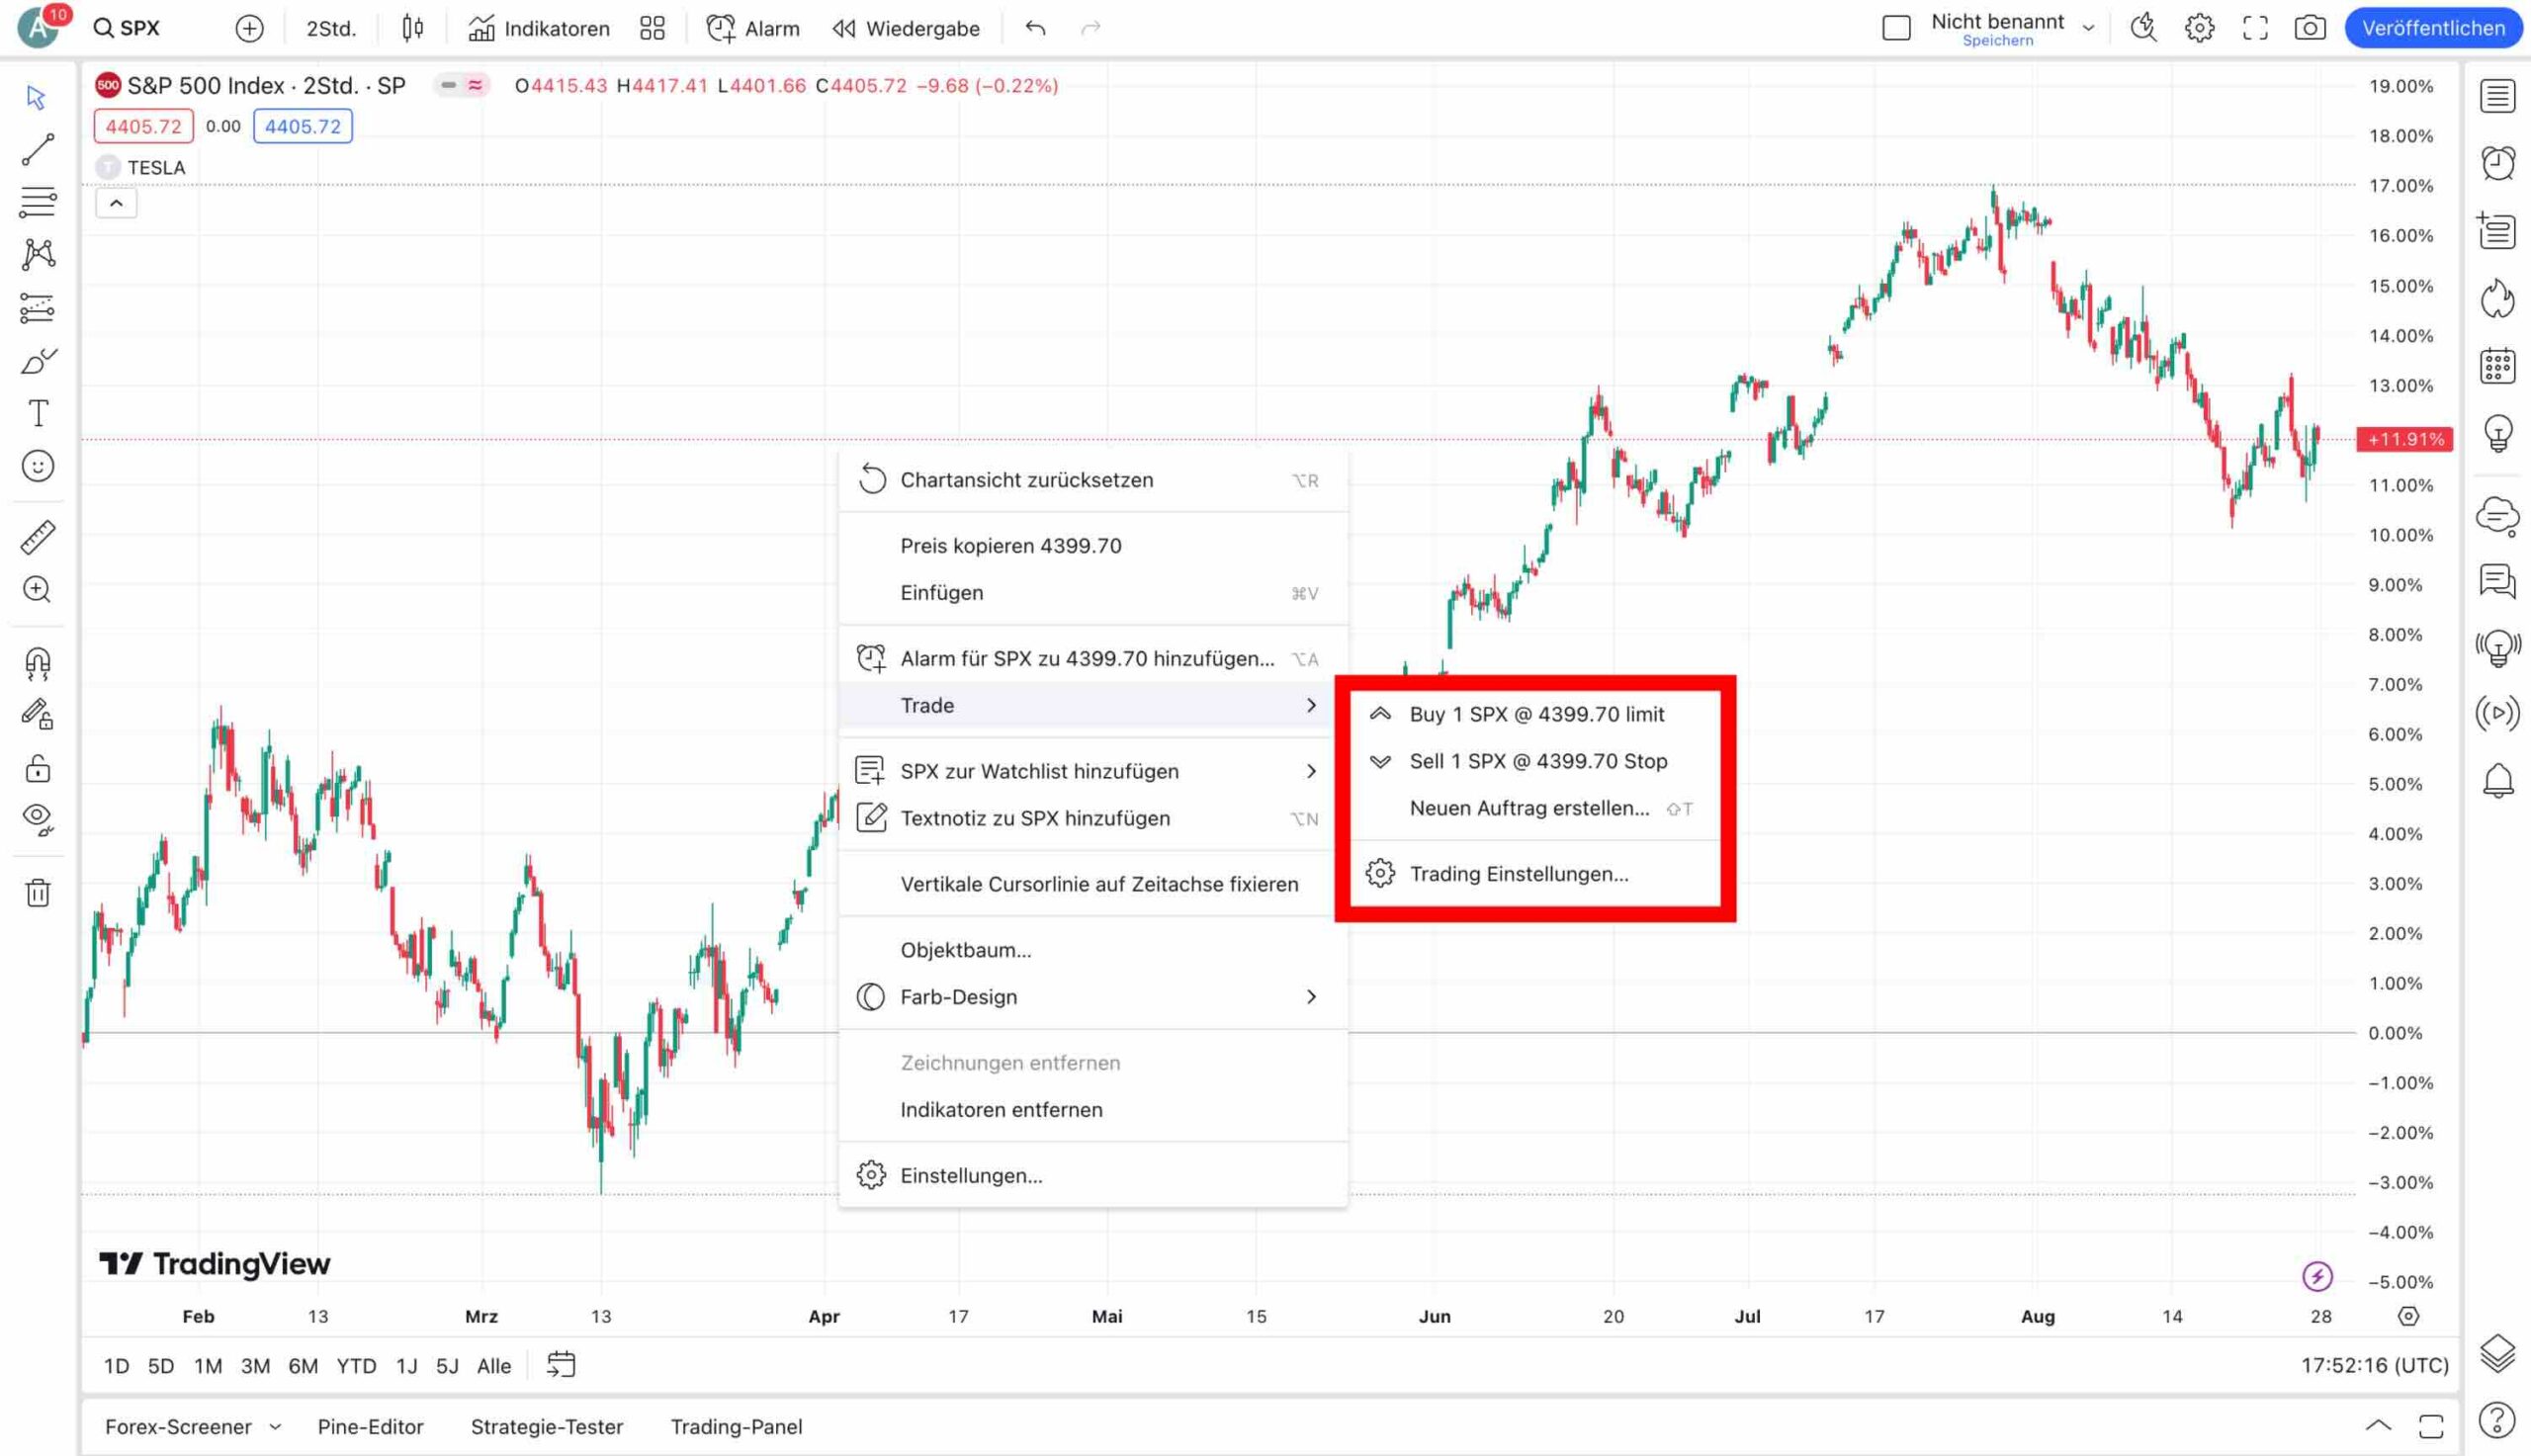Open the calendar panel icon

click(x=2497, y=365)
